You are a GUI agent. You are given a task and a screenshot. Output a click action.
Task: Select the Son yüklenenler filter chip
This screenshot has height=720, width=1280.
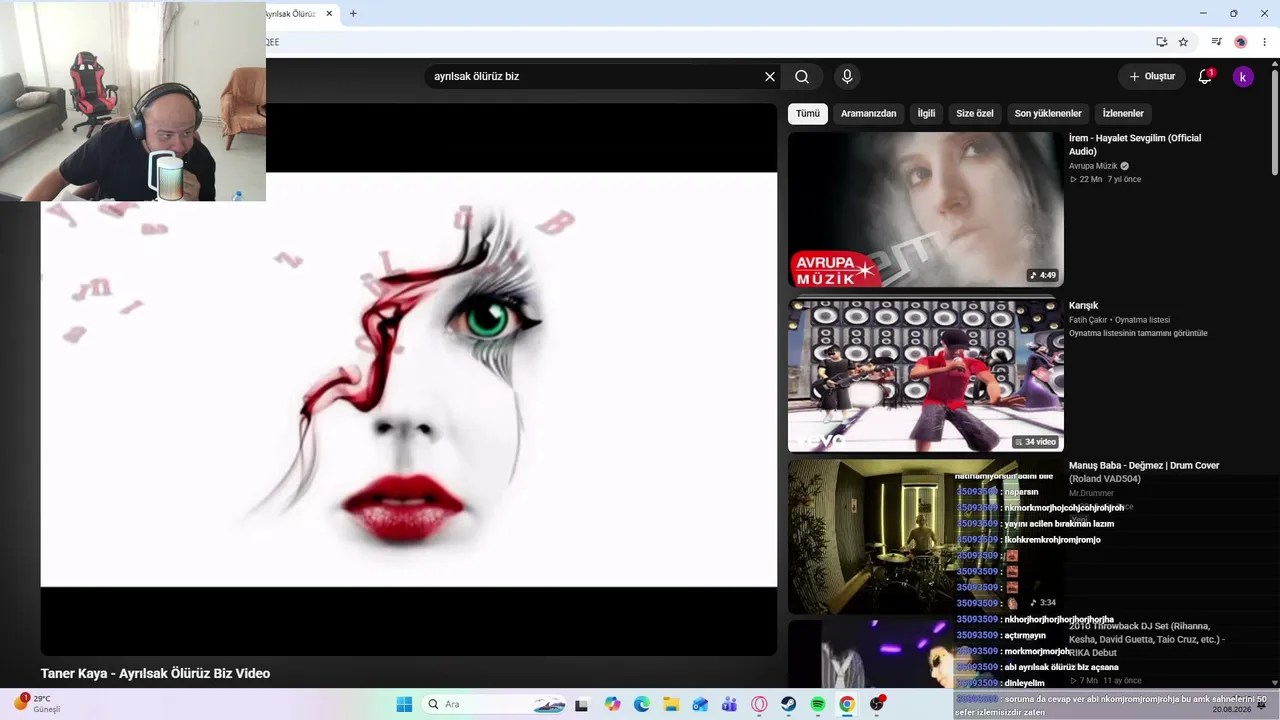coord(1048,114)
